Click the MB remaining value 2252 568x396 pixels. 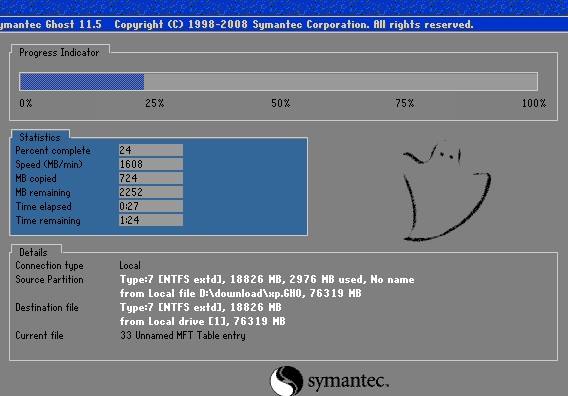click(x=151, y=192)
